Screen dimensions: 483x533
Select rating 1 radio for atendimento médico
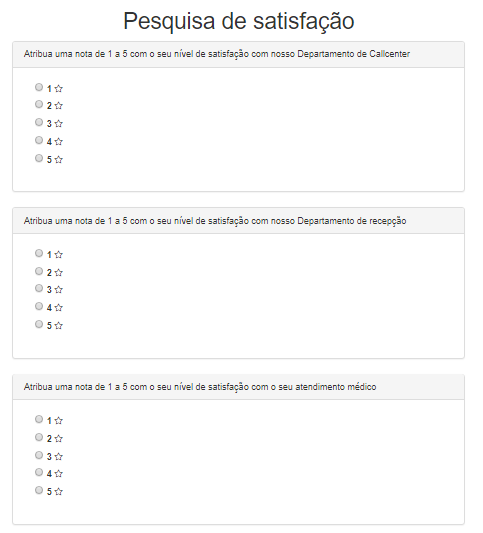(39, 419)
